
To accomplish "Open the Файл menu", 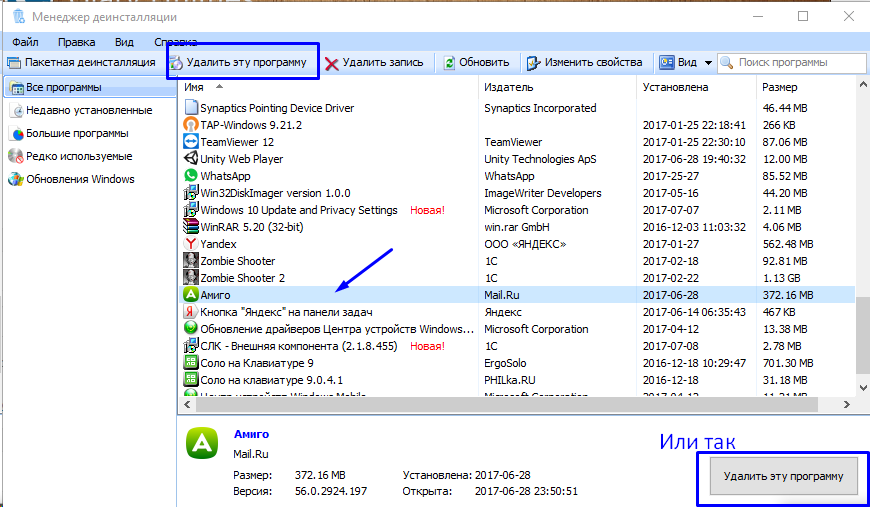I will coord(26,42).
